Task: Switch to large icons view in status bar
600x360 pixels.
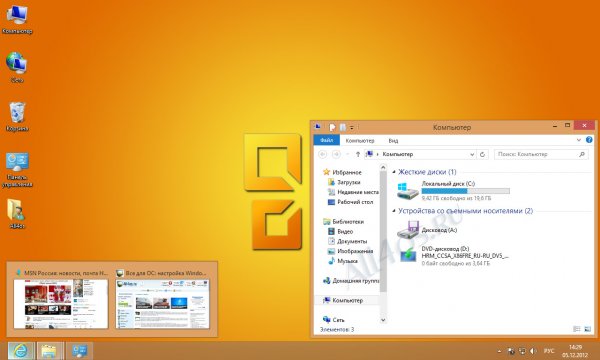Action: click(587, 329)
